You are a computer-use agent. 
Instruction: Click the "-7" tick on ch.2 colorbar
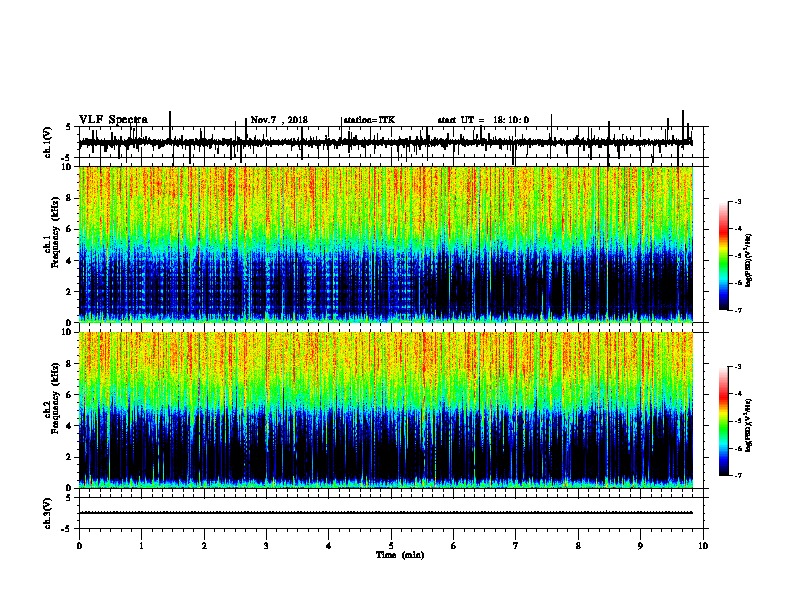[738, 476]
